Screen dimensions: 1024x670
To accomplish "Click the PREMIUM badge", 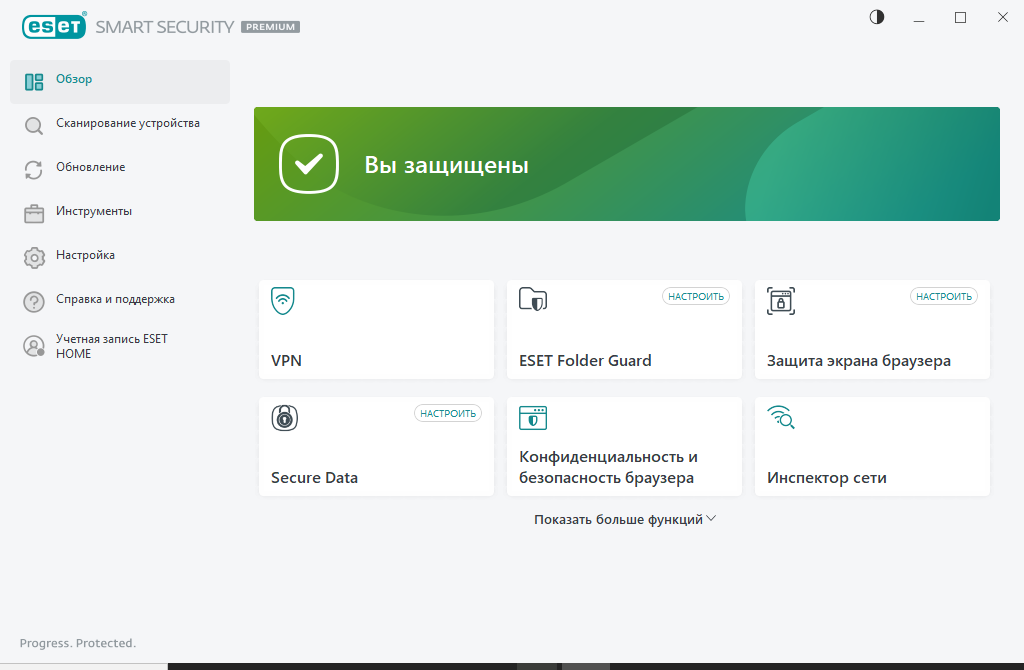I will point(270,27).
